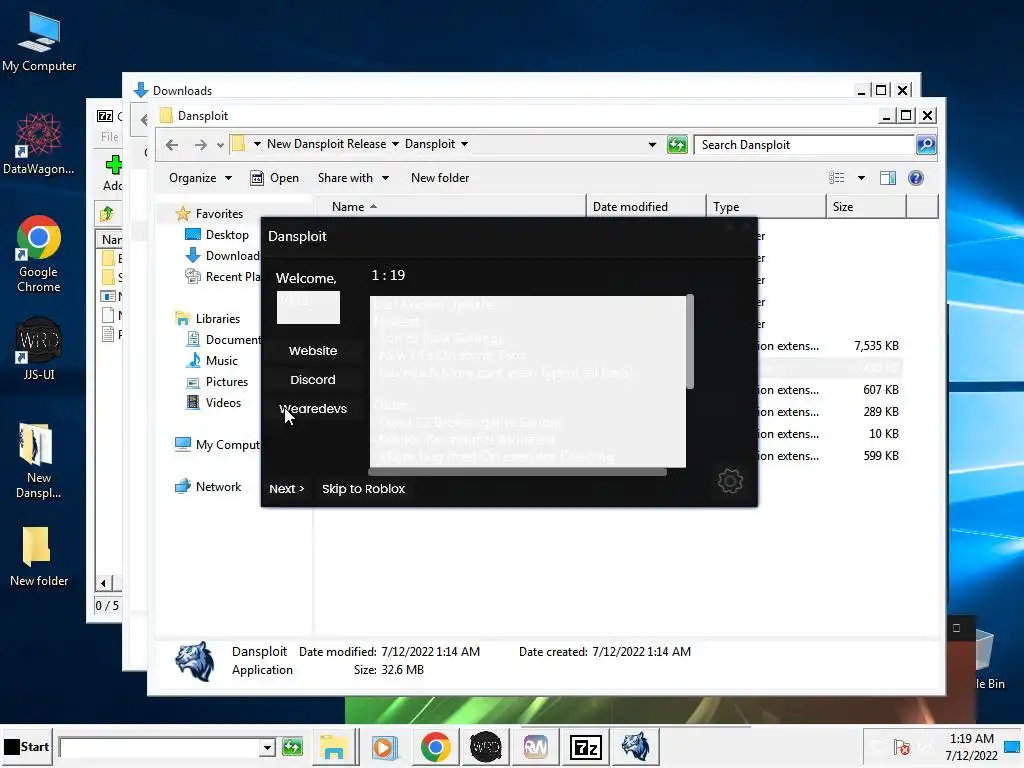This screenshot has height=768, width=1024.
Task: Click the Search Dansploit field
Action: click(804, 145)
